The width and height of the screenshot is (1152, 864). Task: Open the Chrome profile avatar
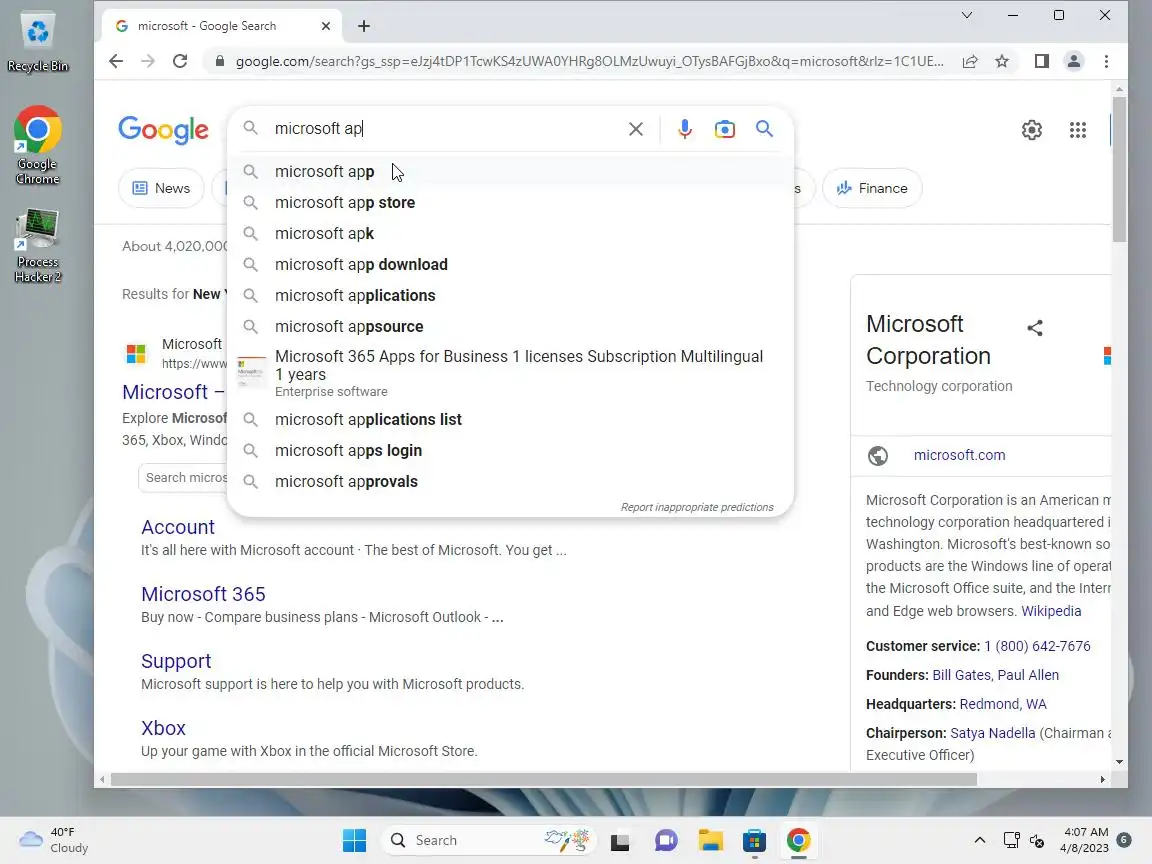tap(1074, 62)
